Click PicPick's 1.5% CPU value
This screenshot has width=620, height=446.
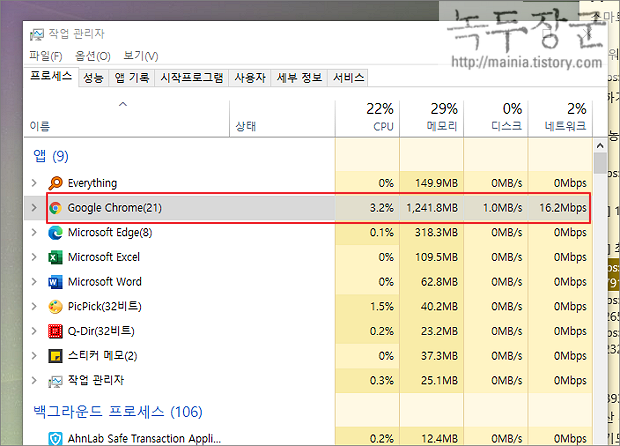pyautogui.click(x=382, y=306)
